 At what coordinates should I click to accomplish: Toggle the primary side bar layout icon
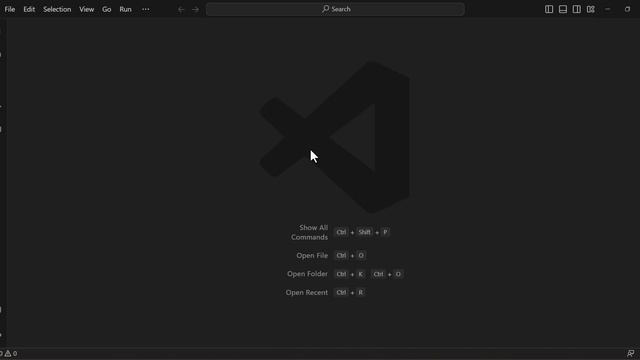coord(549,9)
